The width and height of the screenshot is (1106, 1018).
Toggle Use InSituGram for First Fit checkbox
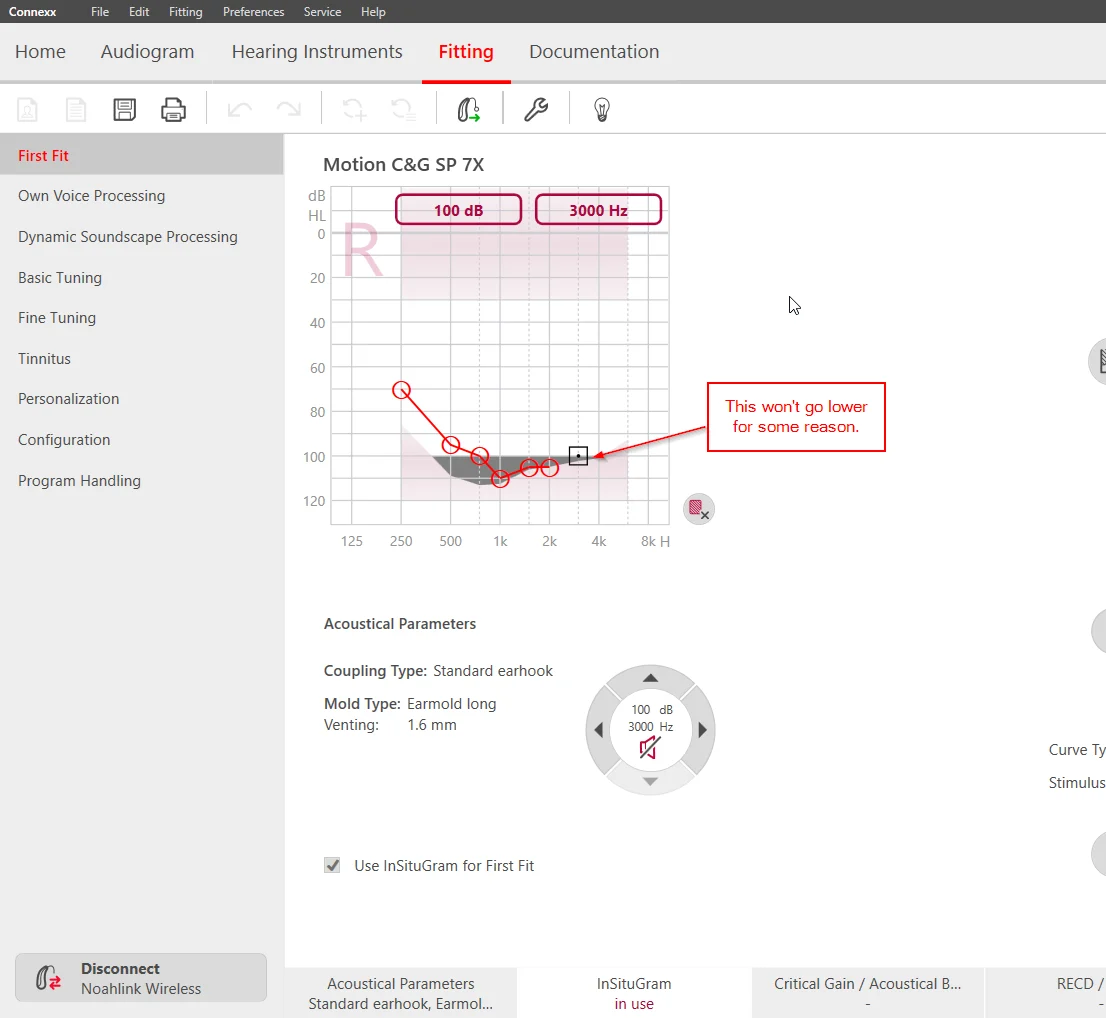332,865
